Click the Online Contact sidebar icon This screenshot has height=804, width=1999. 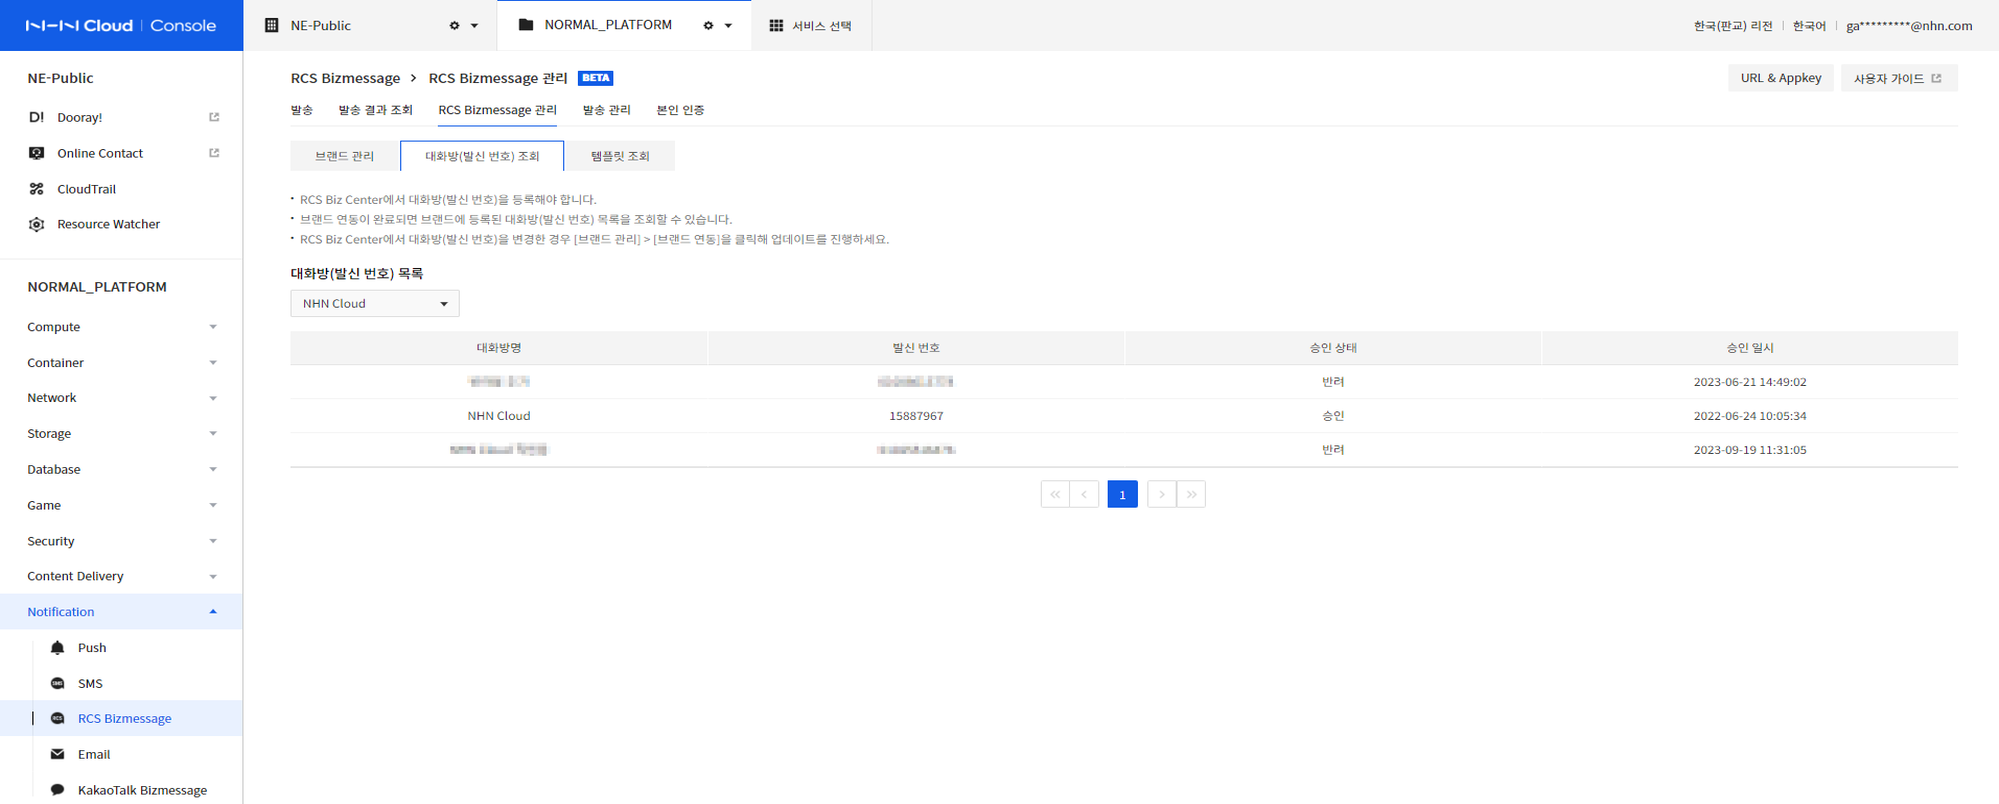[37, 153]
